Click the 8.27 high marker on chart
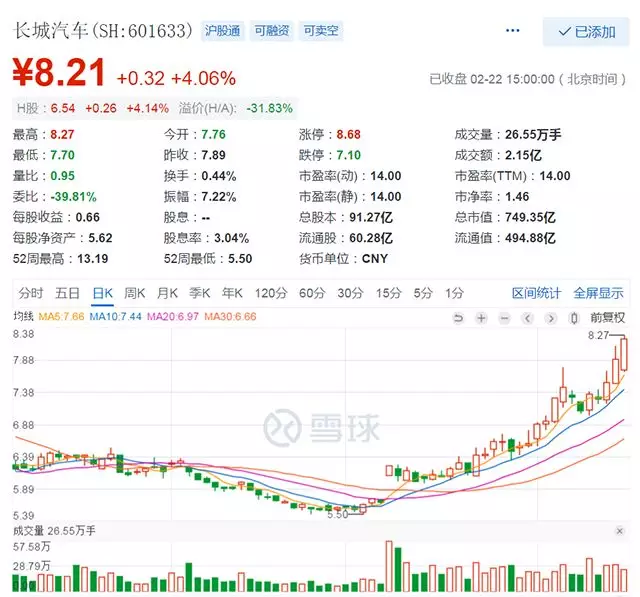 [598, 335]
